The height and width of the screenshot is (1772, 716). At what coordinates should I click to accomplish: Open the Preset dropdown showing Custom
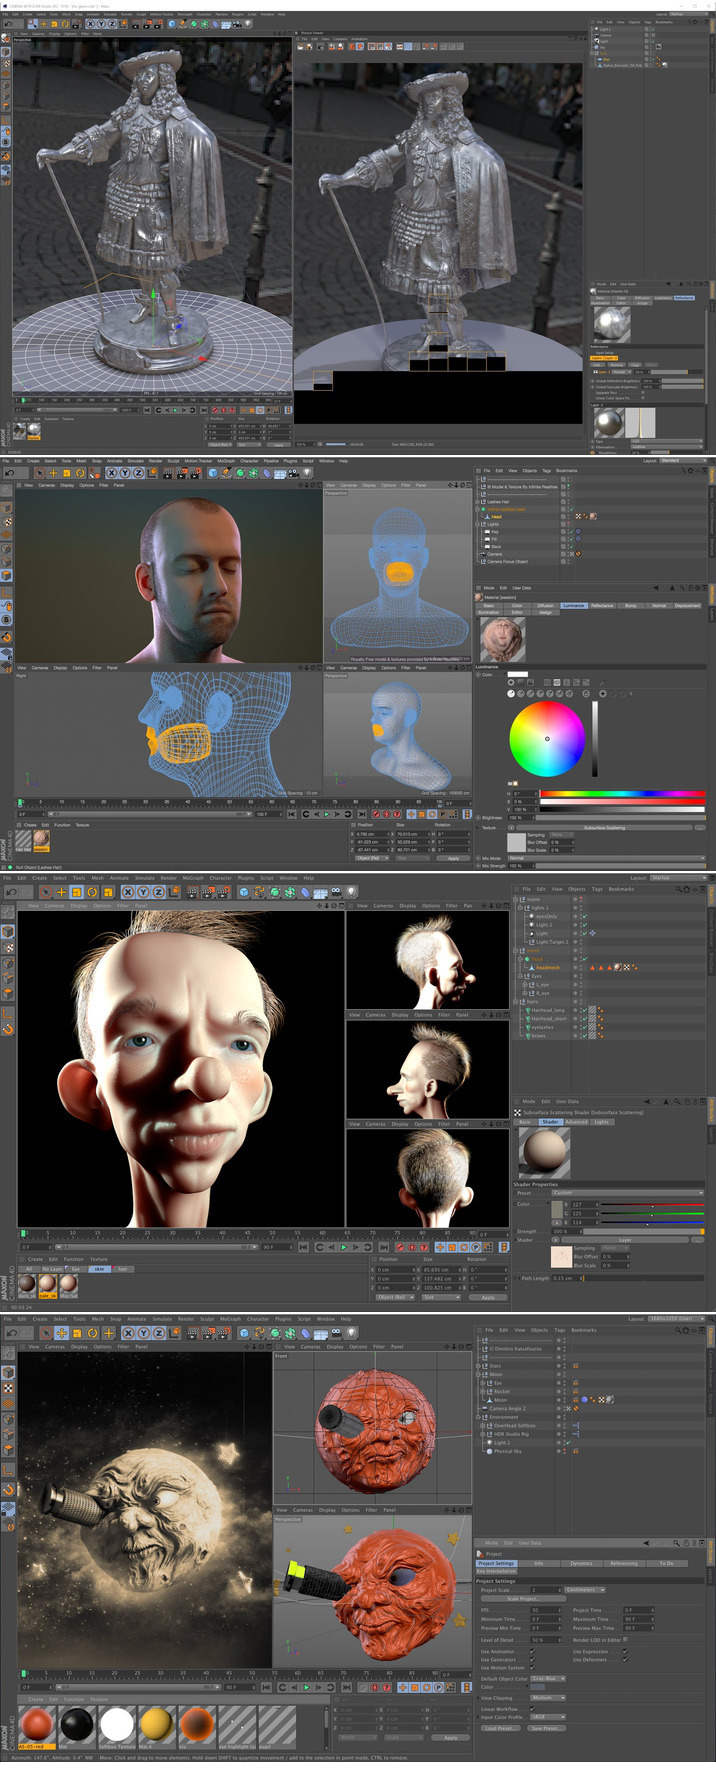(x=628, y=1193)
